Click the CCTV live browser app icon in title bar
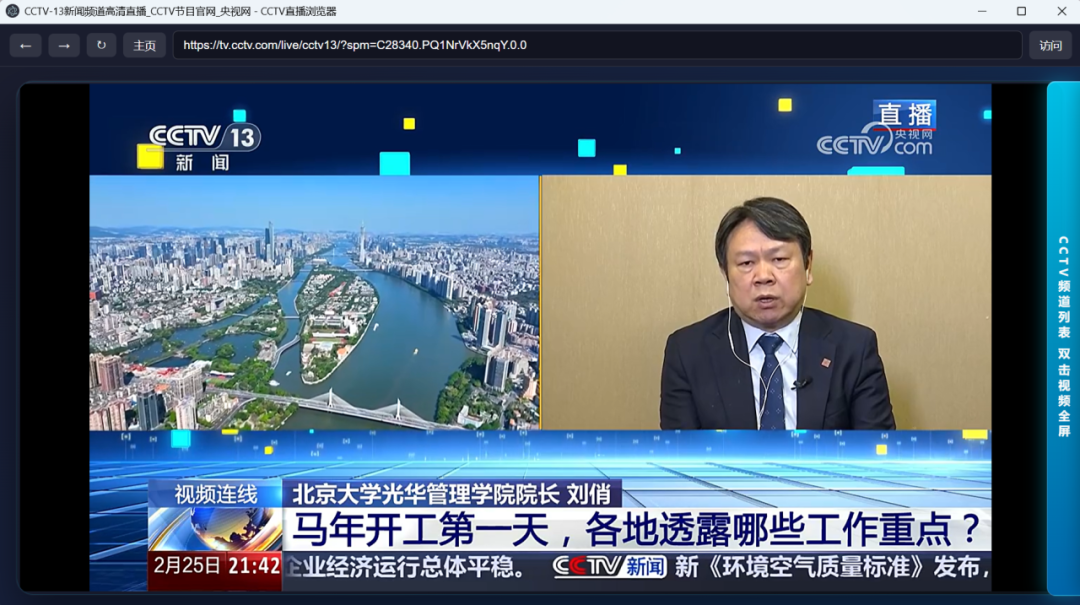The width and height of the screenshot is (1080, 605). [x=12, y=11]
